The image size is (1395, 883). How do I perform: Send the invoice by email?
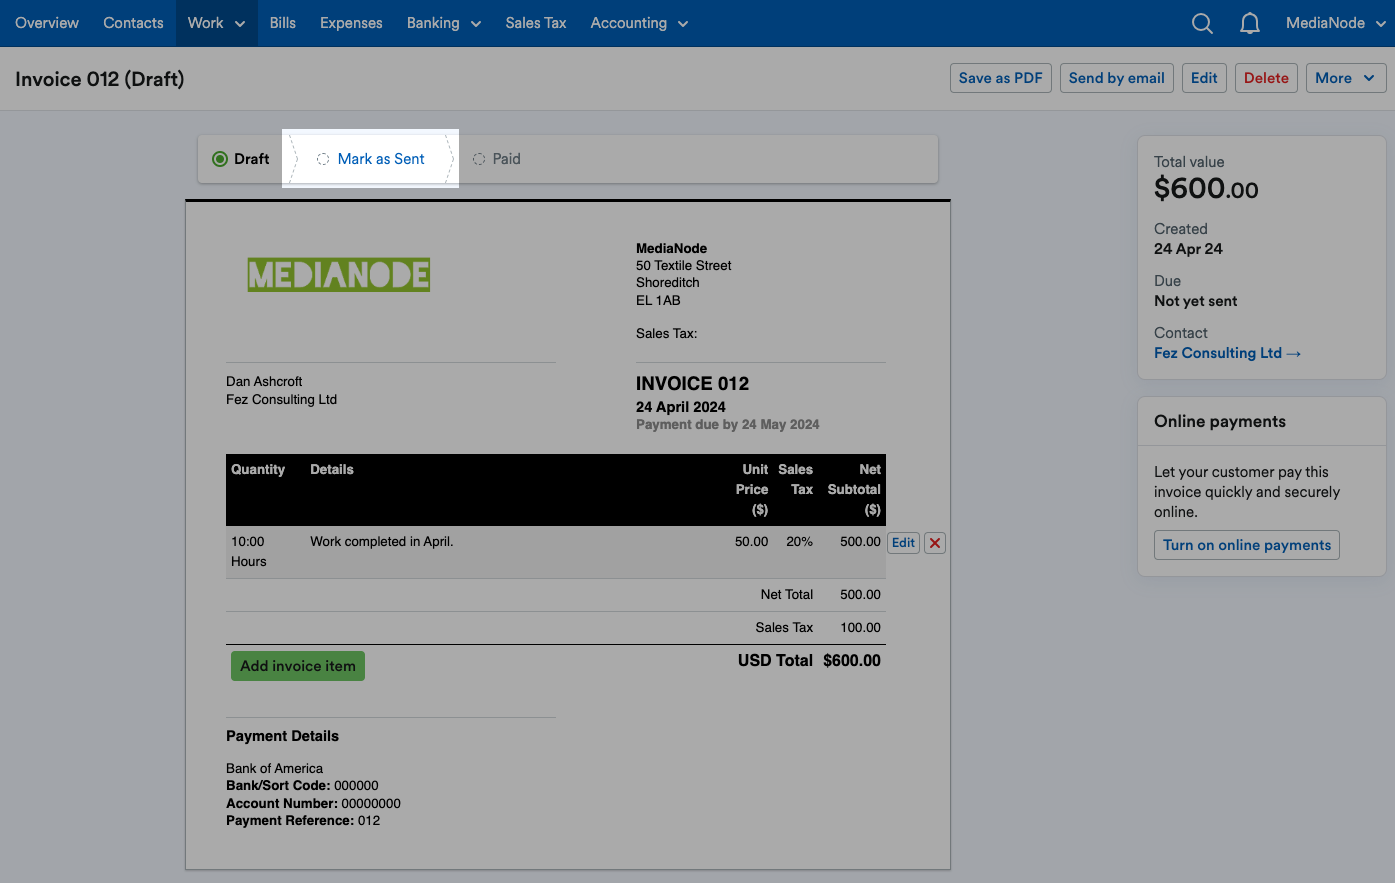[x=1117, y=78]
